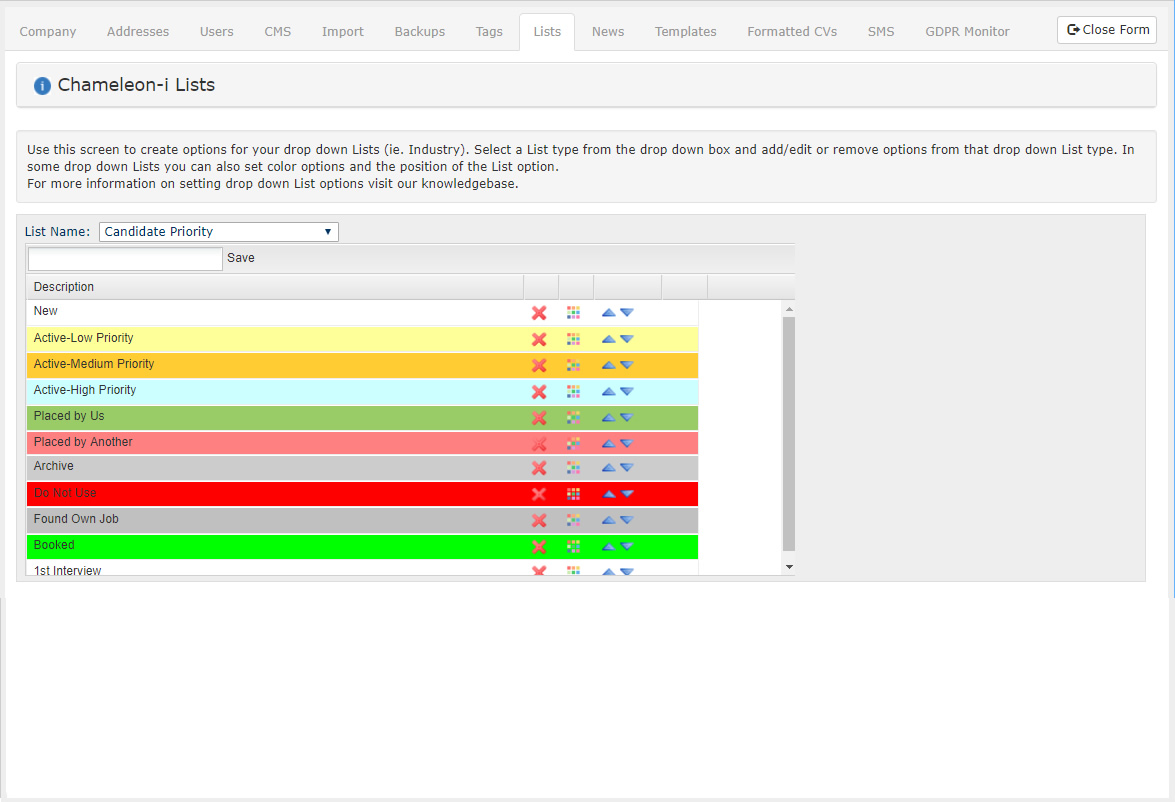Delete the Active-Medium Priority option
This screenshot has height=802, width=1175.
pyautogui.click(x=539, y=366)
